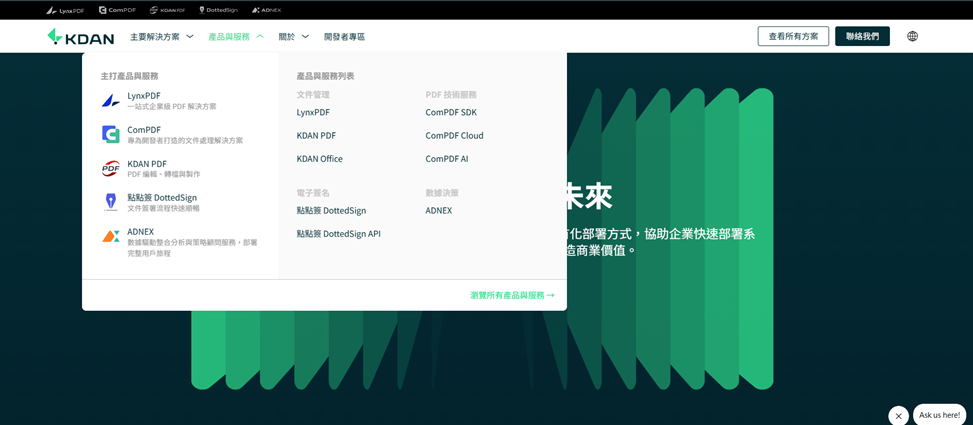
Task: Click the 查看所有方案 button
Action: tap(793, 36)
